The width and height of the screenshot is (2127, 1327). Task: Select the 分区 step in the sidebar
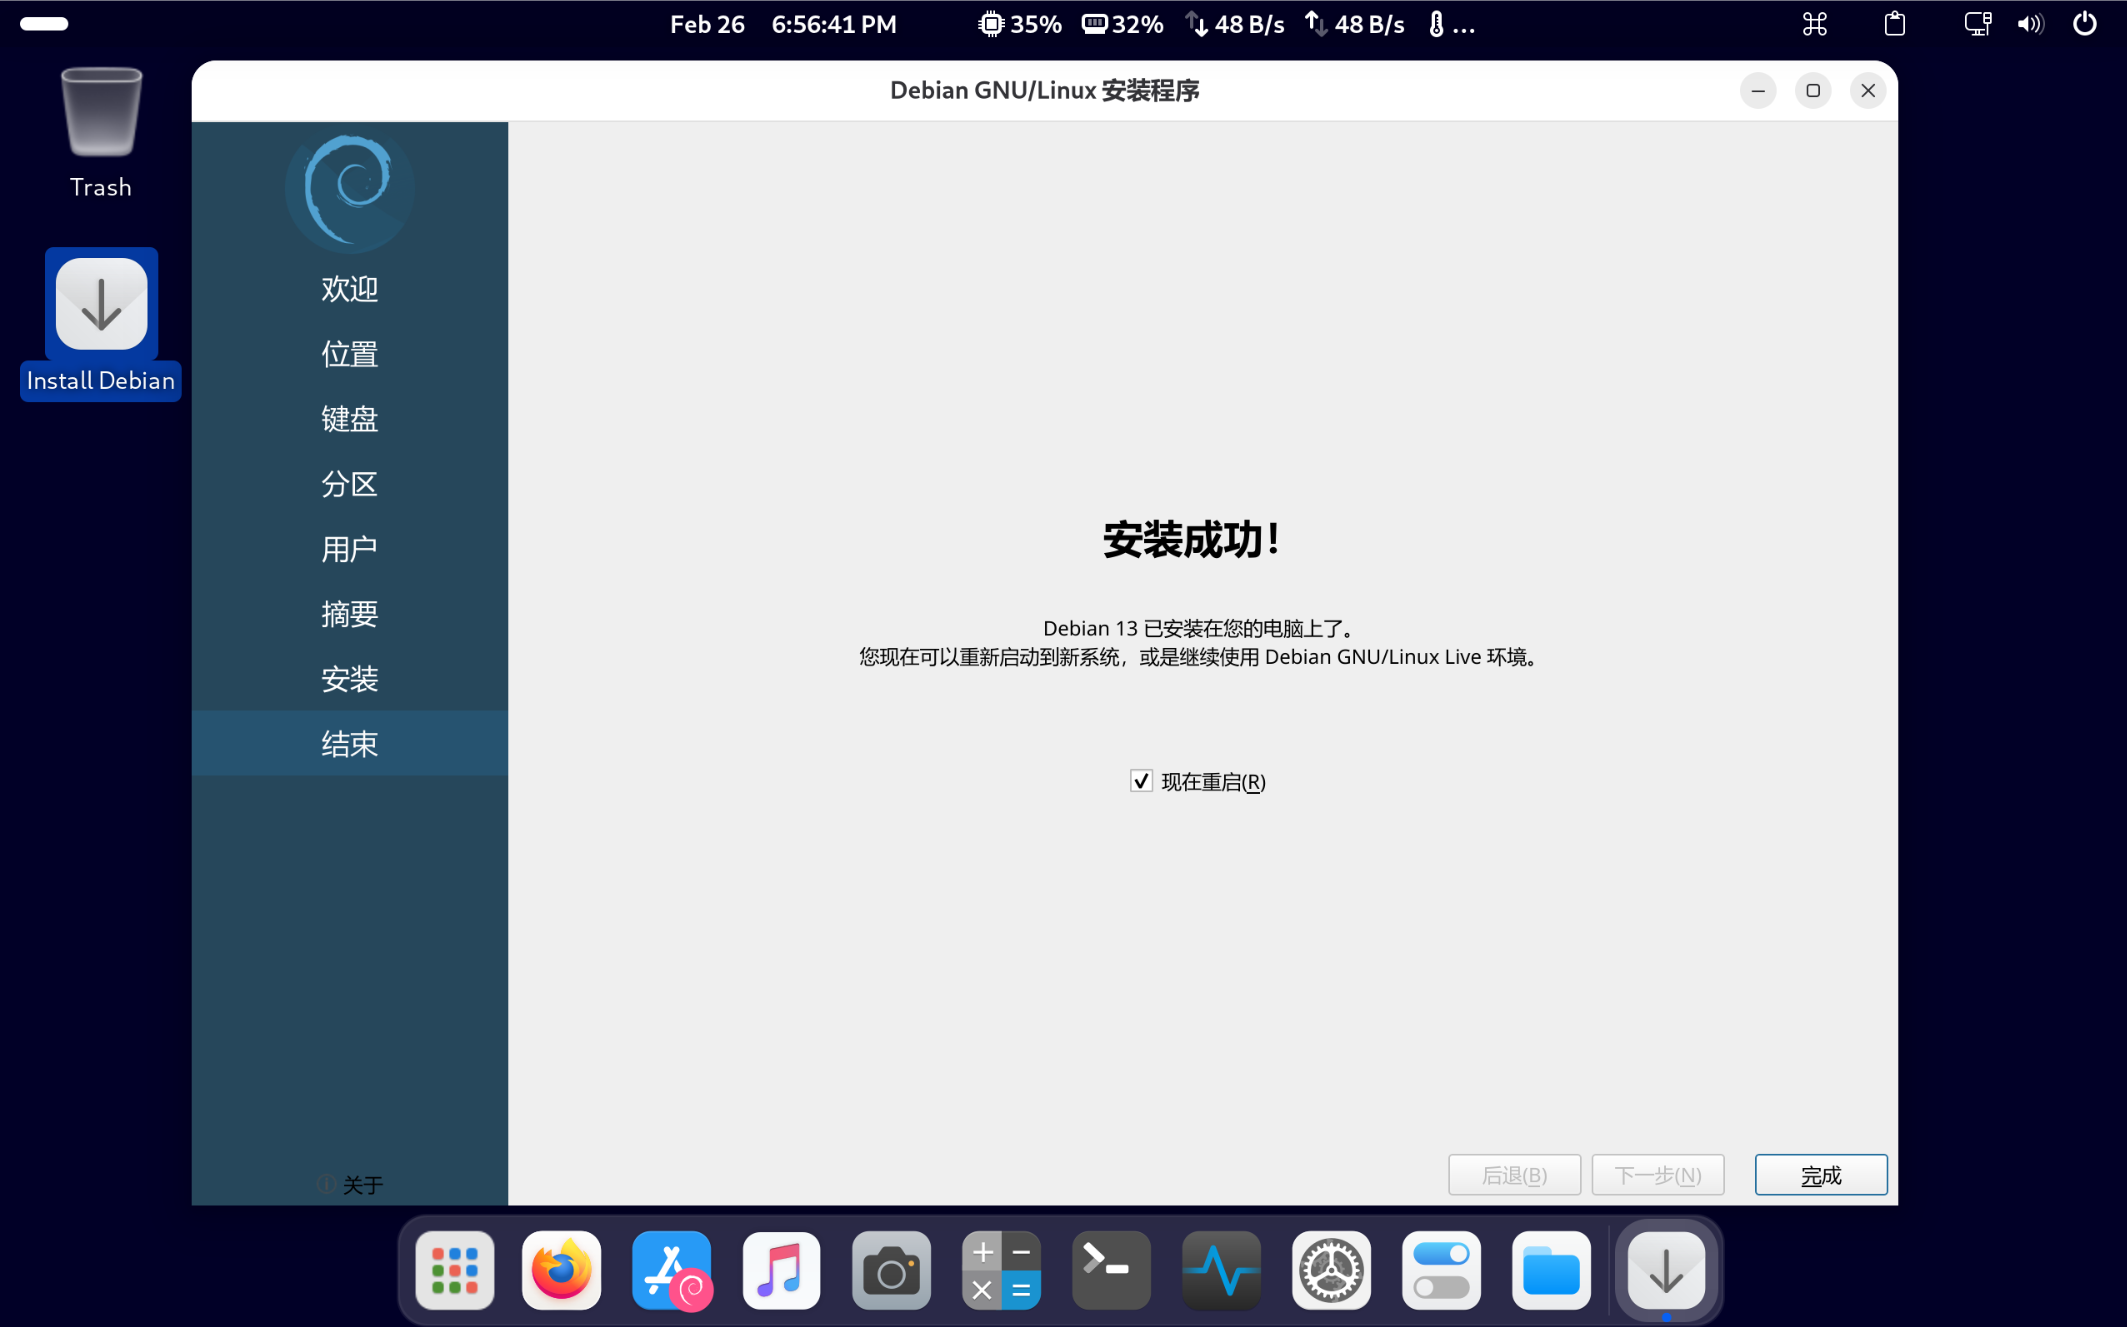(349, 484)
